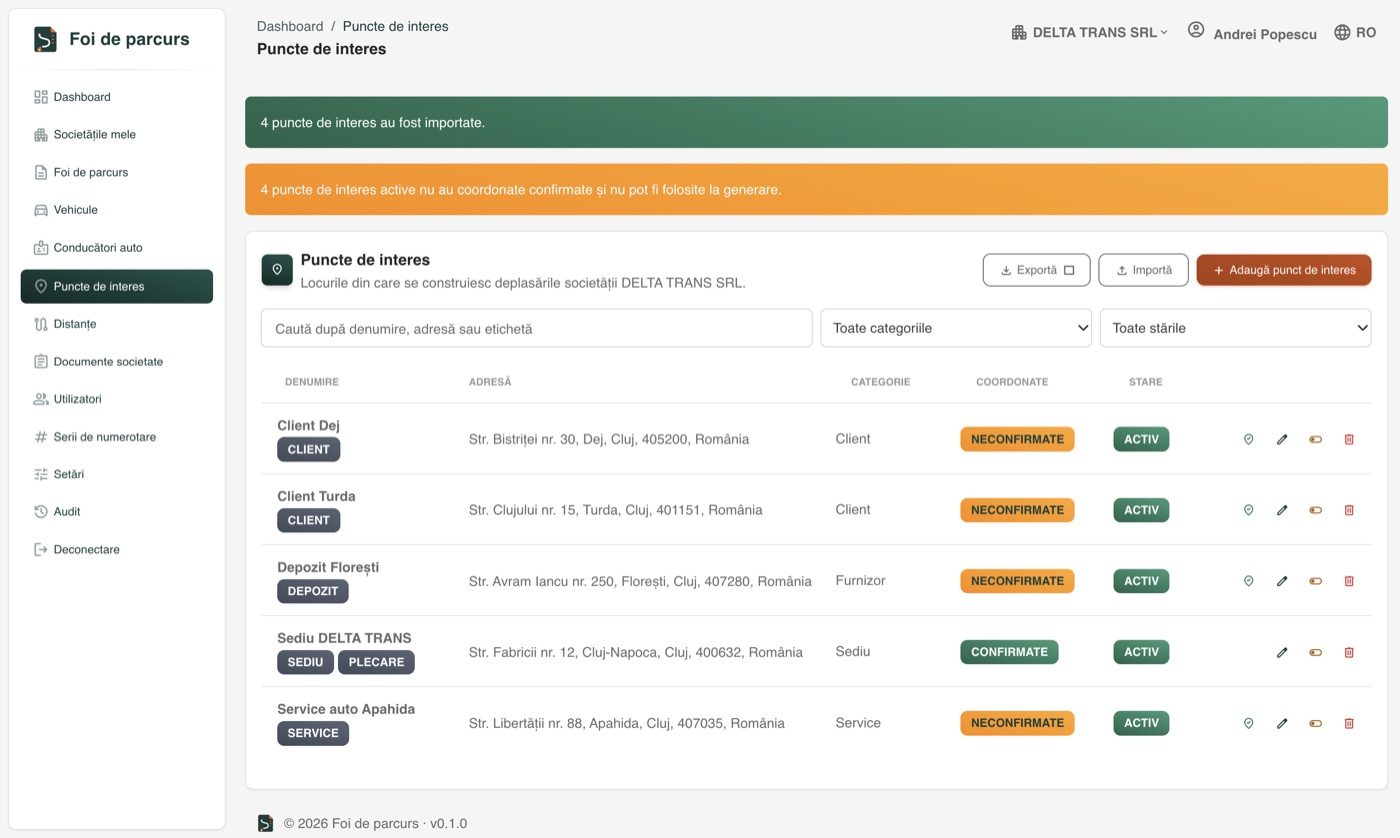
Task: Open Serii de numerotare menu item
Action: pos(117,437)
